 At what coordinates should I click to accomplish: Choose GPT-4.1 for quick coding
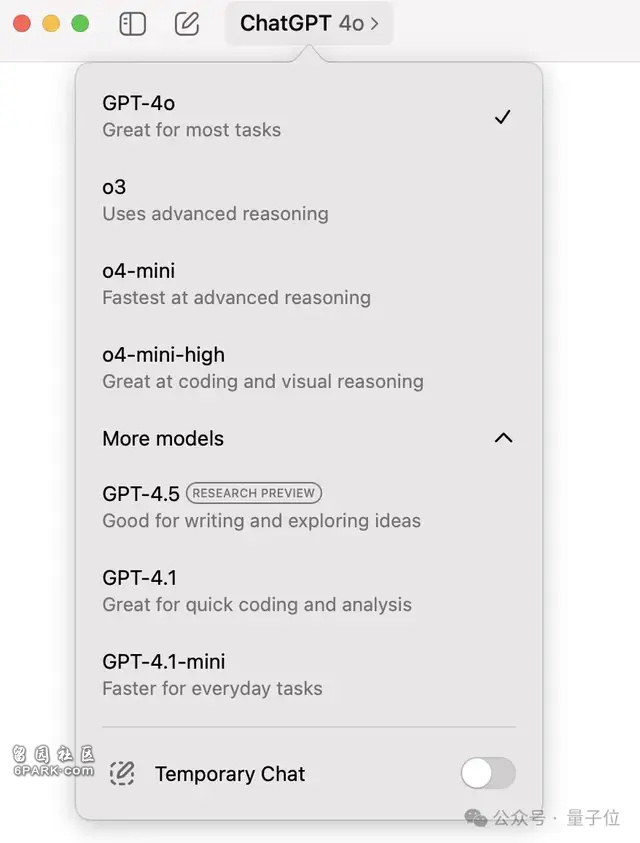coord(309,590)
